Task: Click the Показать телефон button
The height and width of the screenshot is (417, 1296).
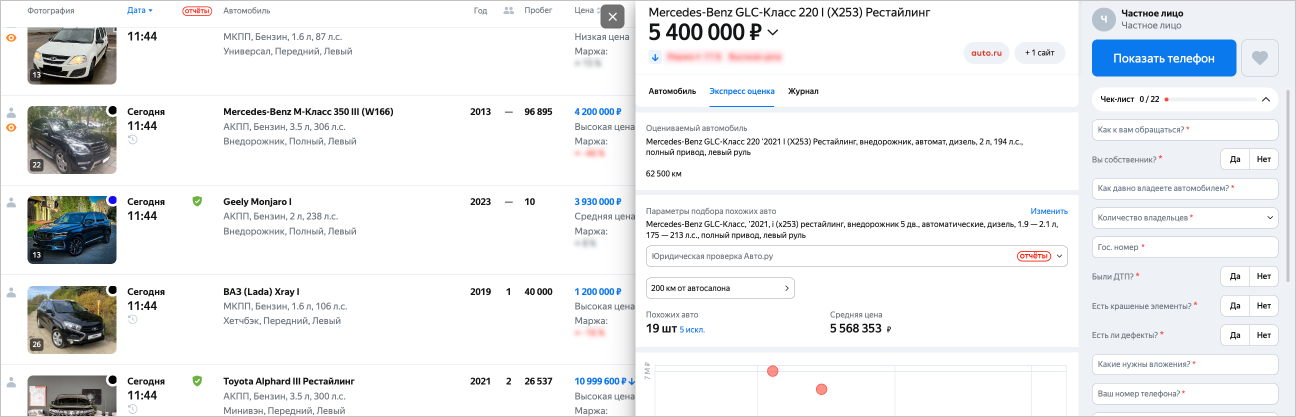Action: 1164,58
